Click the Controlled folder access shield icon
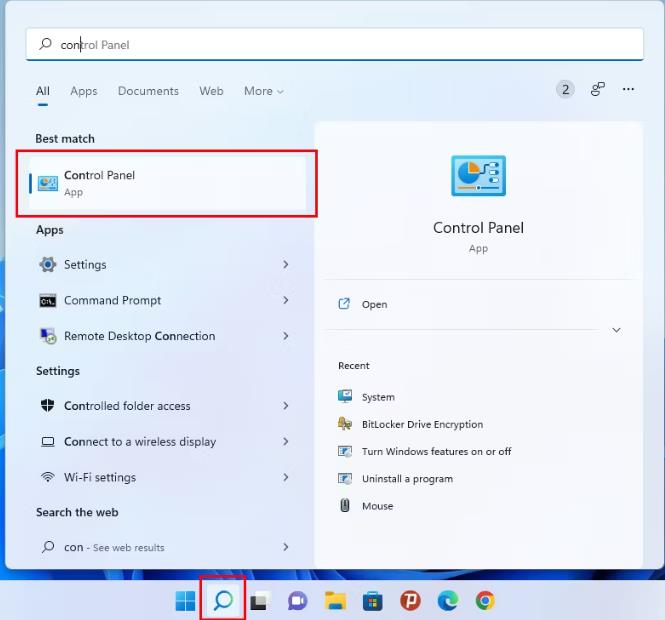The image size is (665, 620). tap(48, 406)
